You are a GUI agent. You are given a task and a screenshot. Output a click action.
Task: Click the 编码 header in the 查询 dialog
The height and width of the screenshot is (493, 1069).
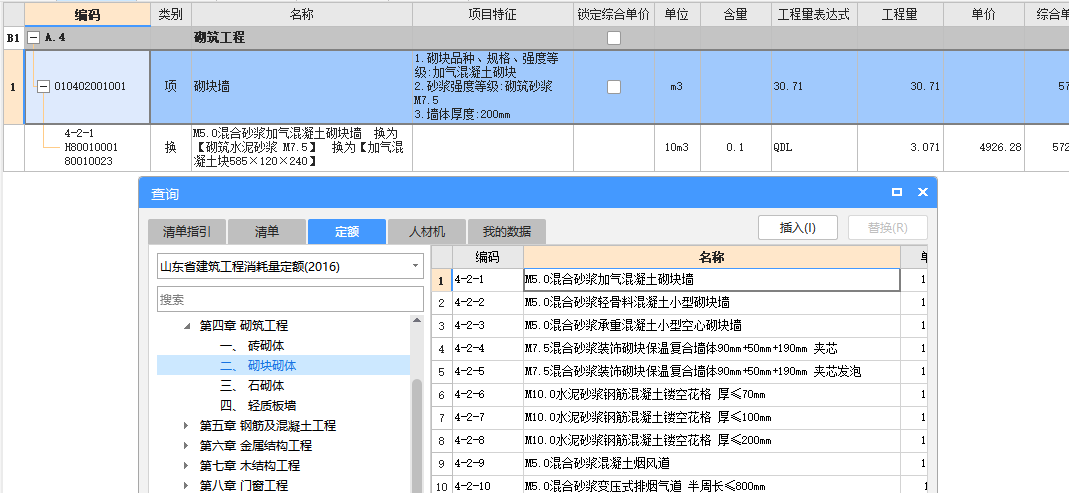487,257
